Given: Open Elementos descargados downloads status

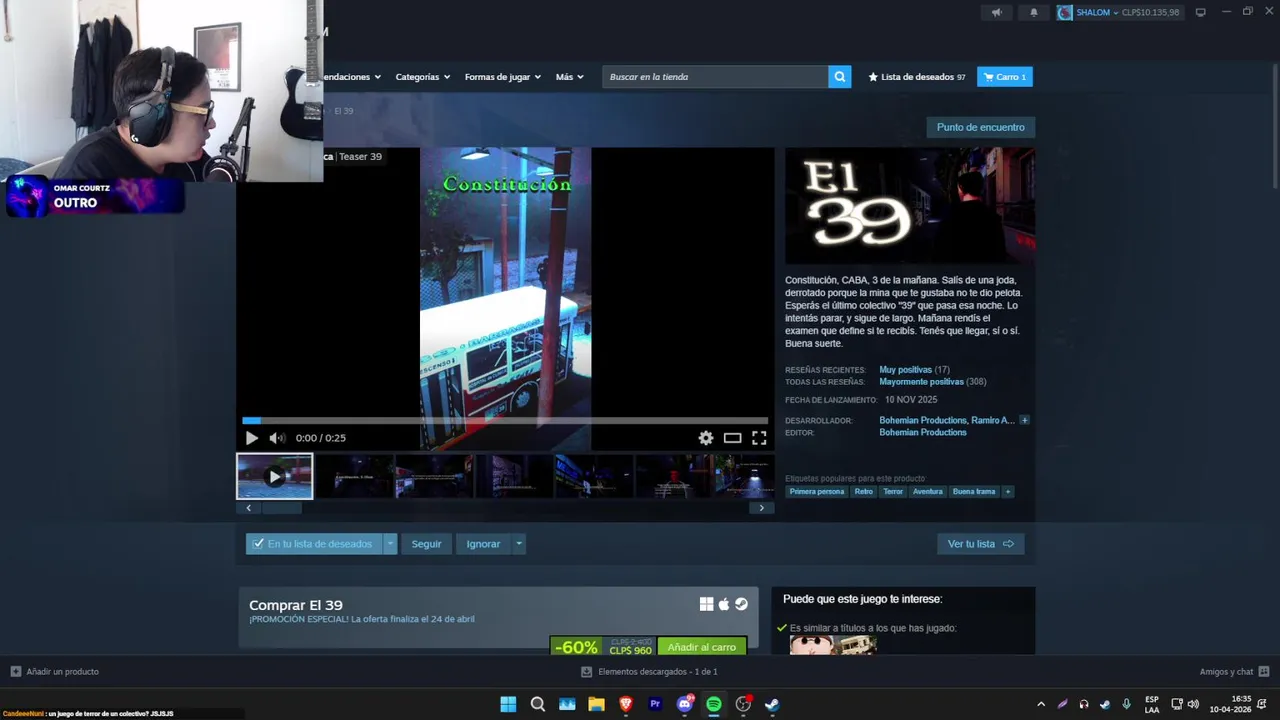Looking at the screenshot, I should 650,672.
